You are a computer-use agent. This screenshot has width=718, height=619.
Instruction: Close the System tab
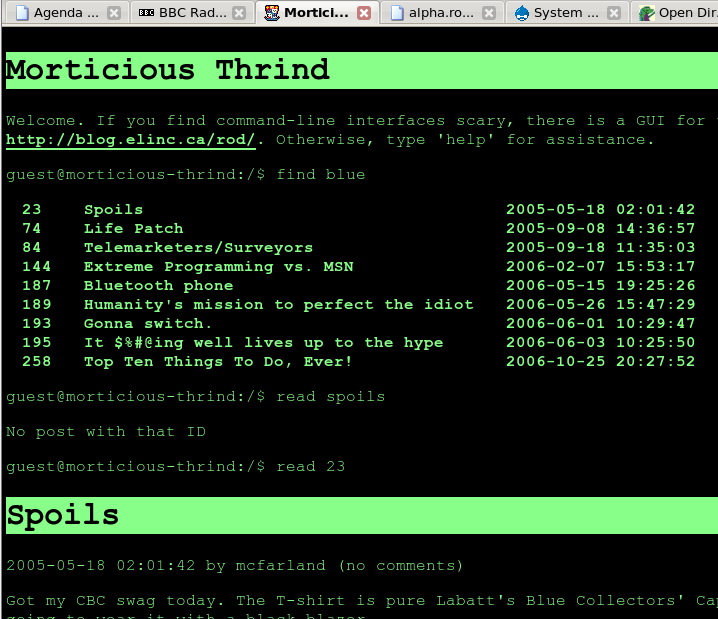[614, 13]
